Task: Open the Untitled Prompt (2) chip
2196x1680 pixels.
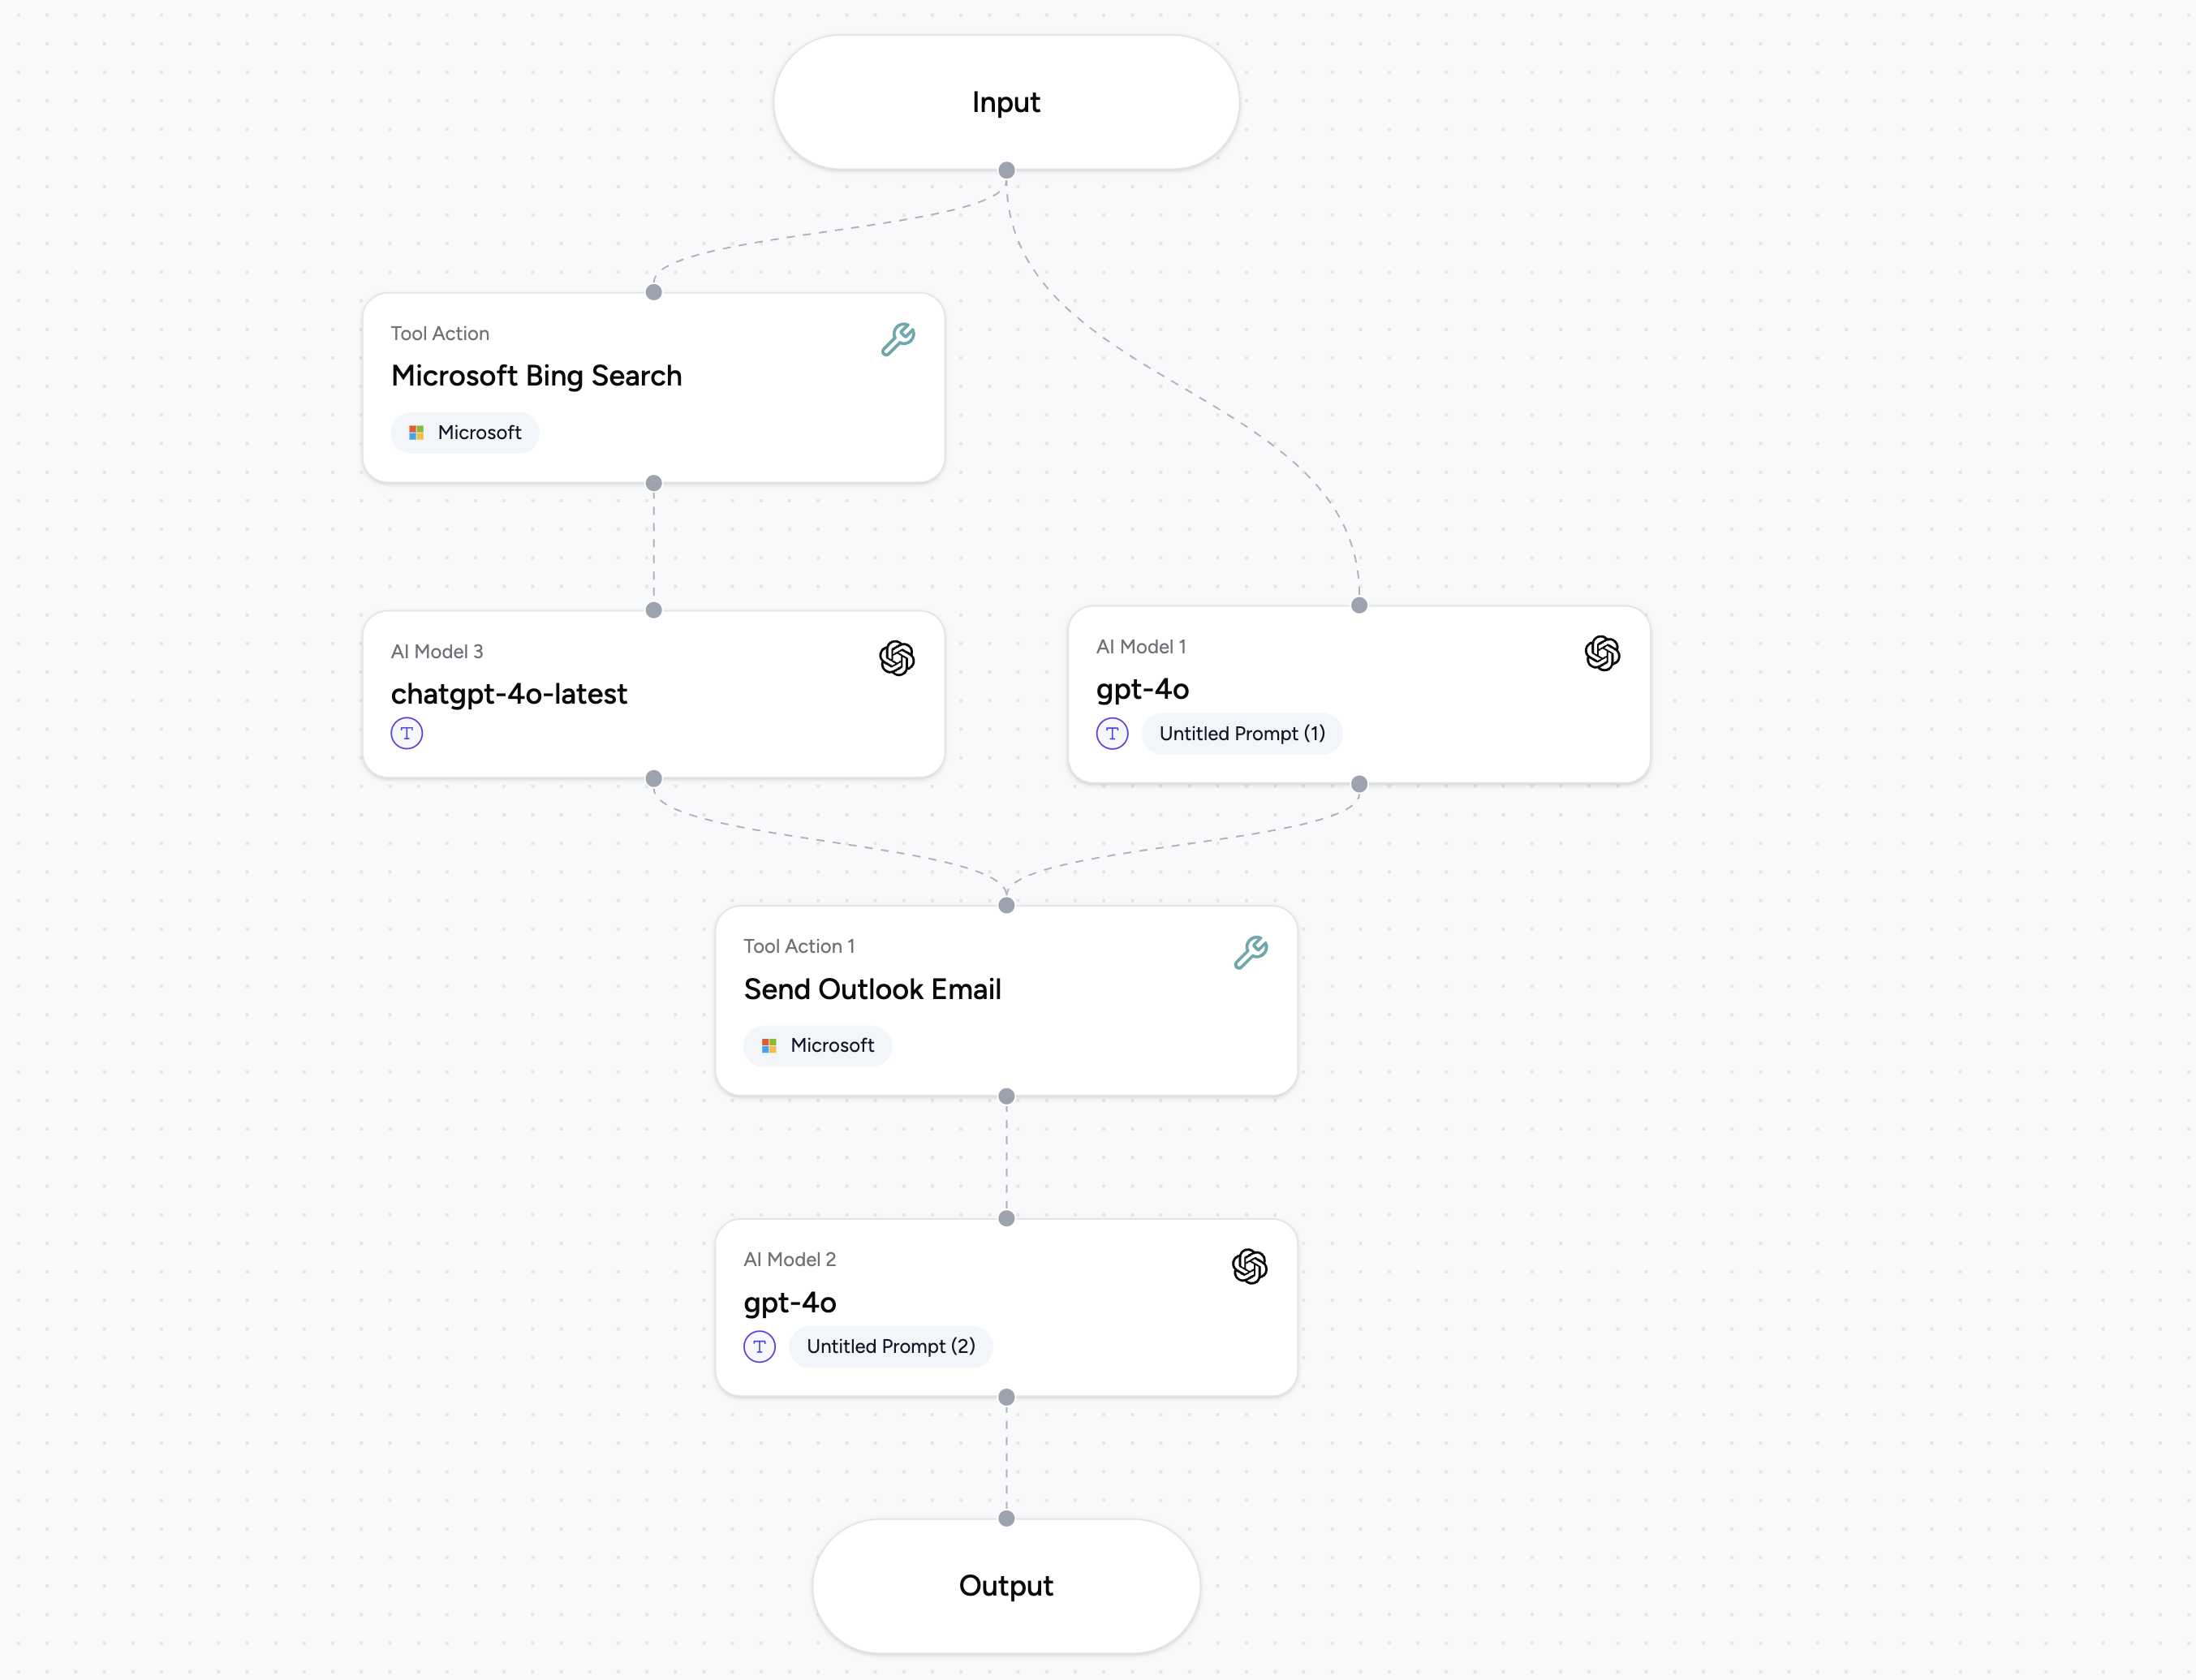Action: 891,1346
